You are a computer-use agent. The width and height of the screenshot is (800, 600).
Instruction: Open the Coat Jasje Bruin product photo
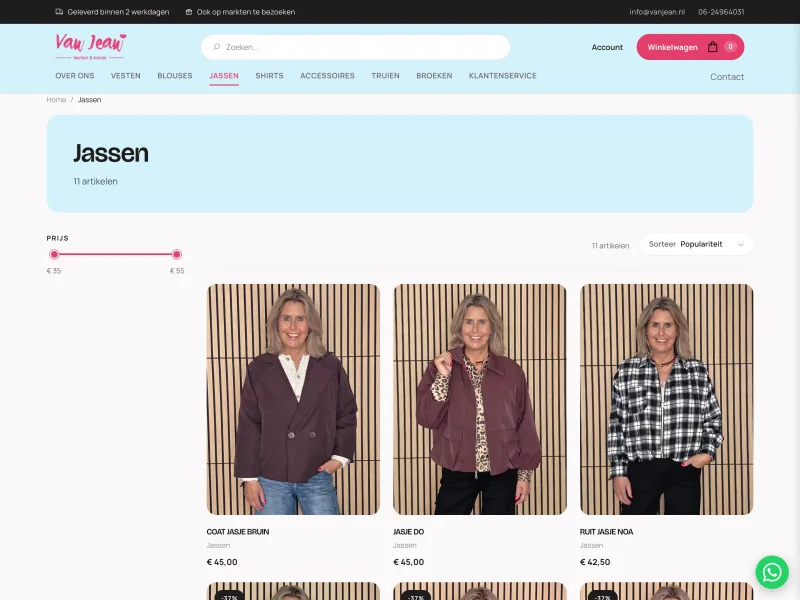(x=293, y=399)
